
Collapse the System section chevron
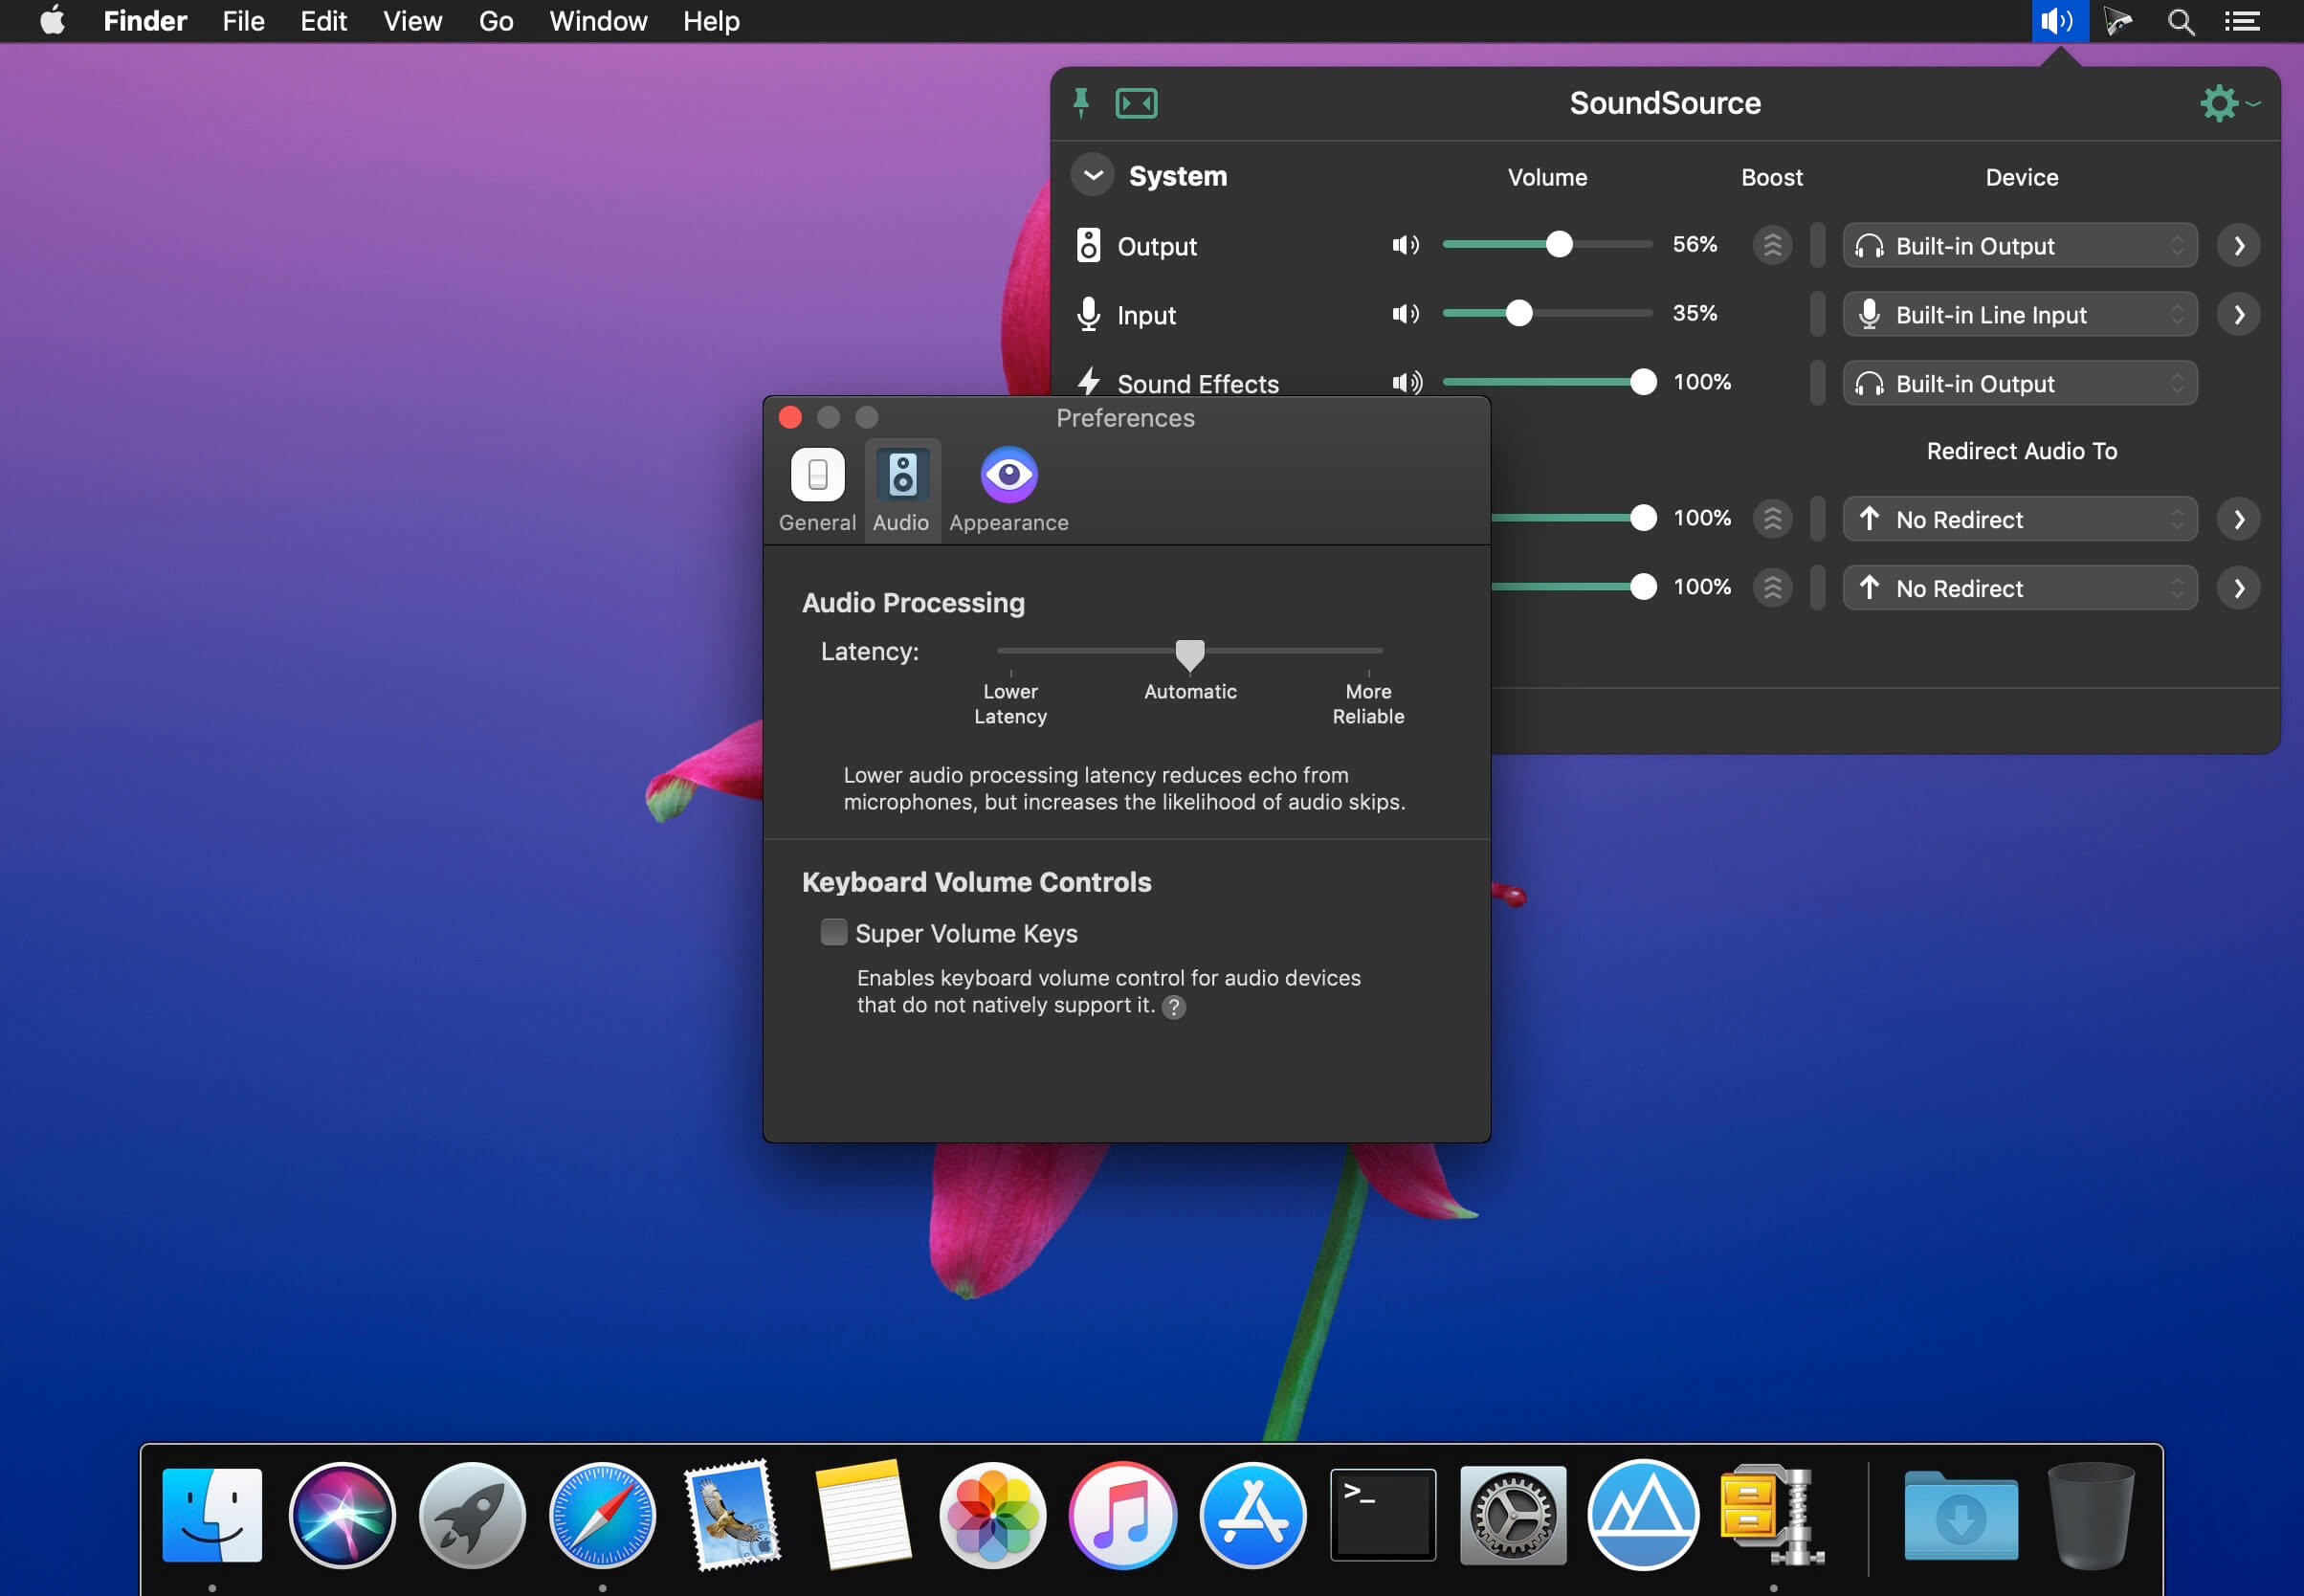pyautogui.click(x=1092, y=175)
